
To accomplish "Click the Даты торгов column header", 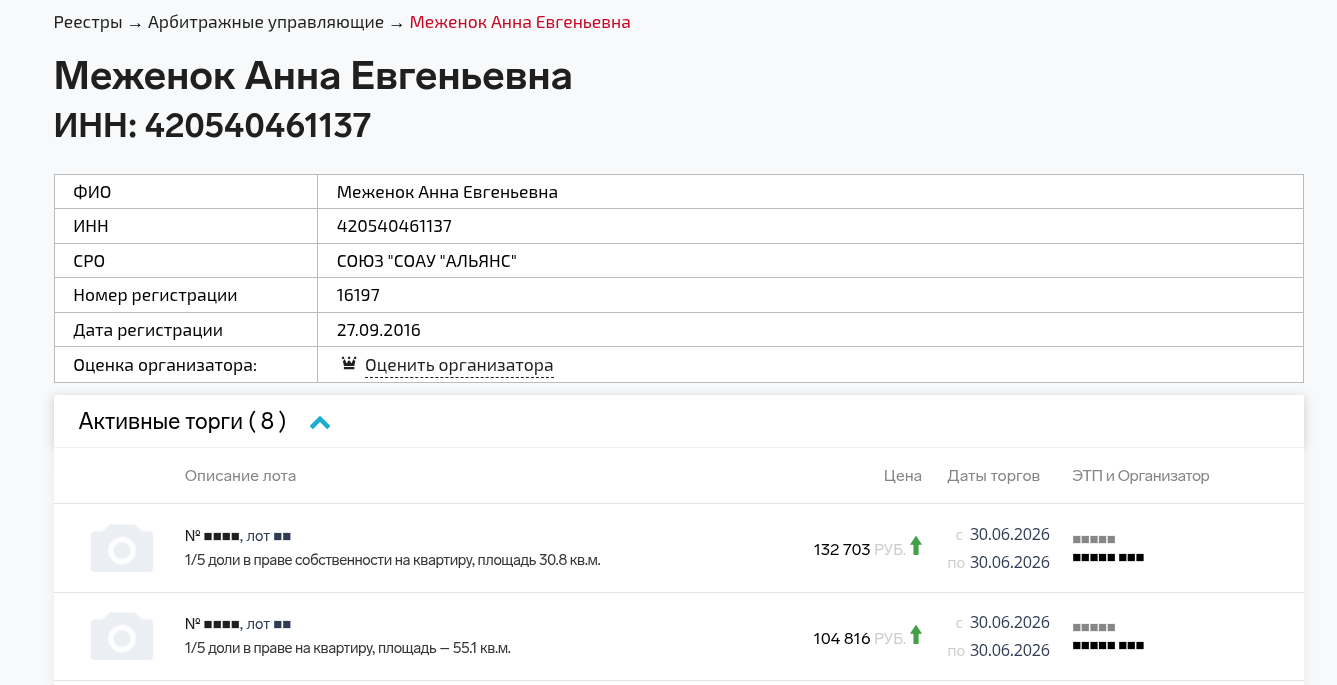I will coord(994,476).
